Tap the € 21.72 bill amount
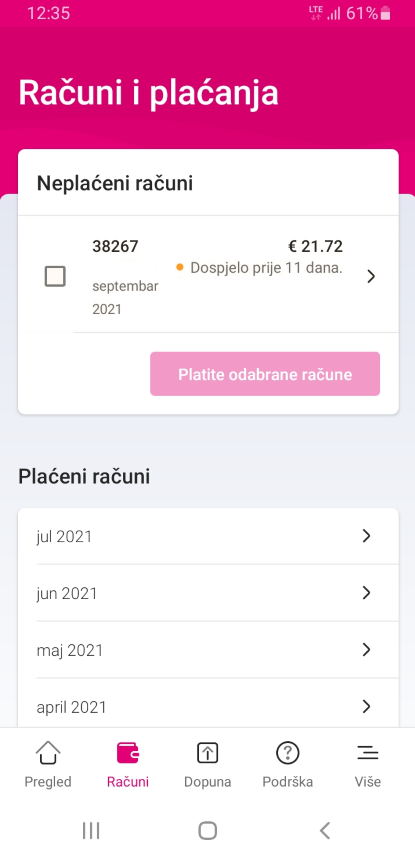 (315, 247)
